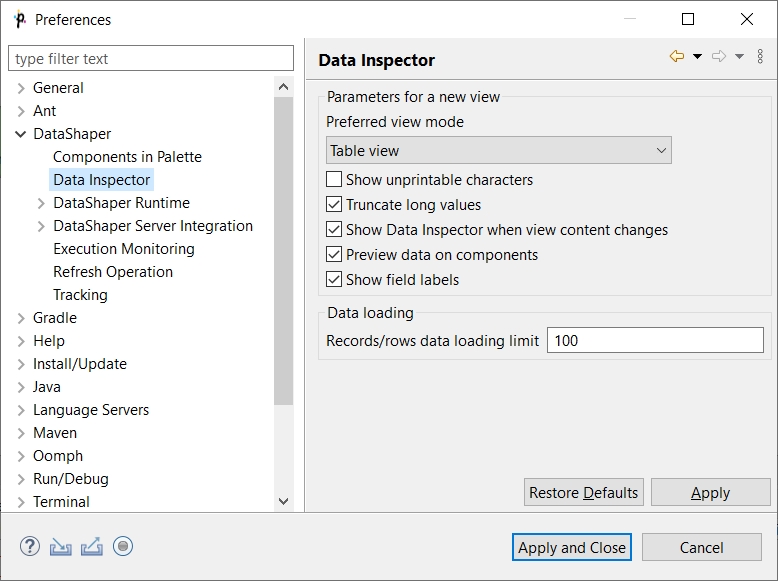Expand the Help tree node

(21, 341)
